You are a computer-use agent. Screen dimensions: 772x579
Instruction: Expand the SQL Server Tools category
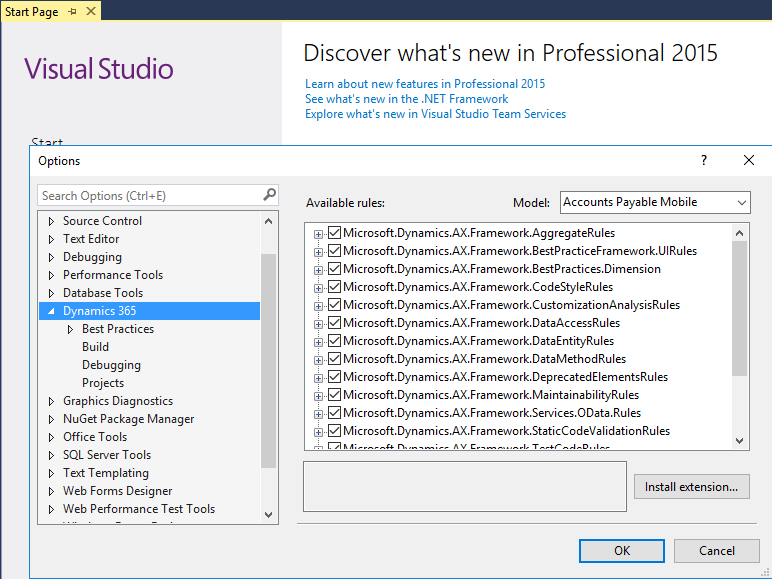(x=51, y=455)
